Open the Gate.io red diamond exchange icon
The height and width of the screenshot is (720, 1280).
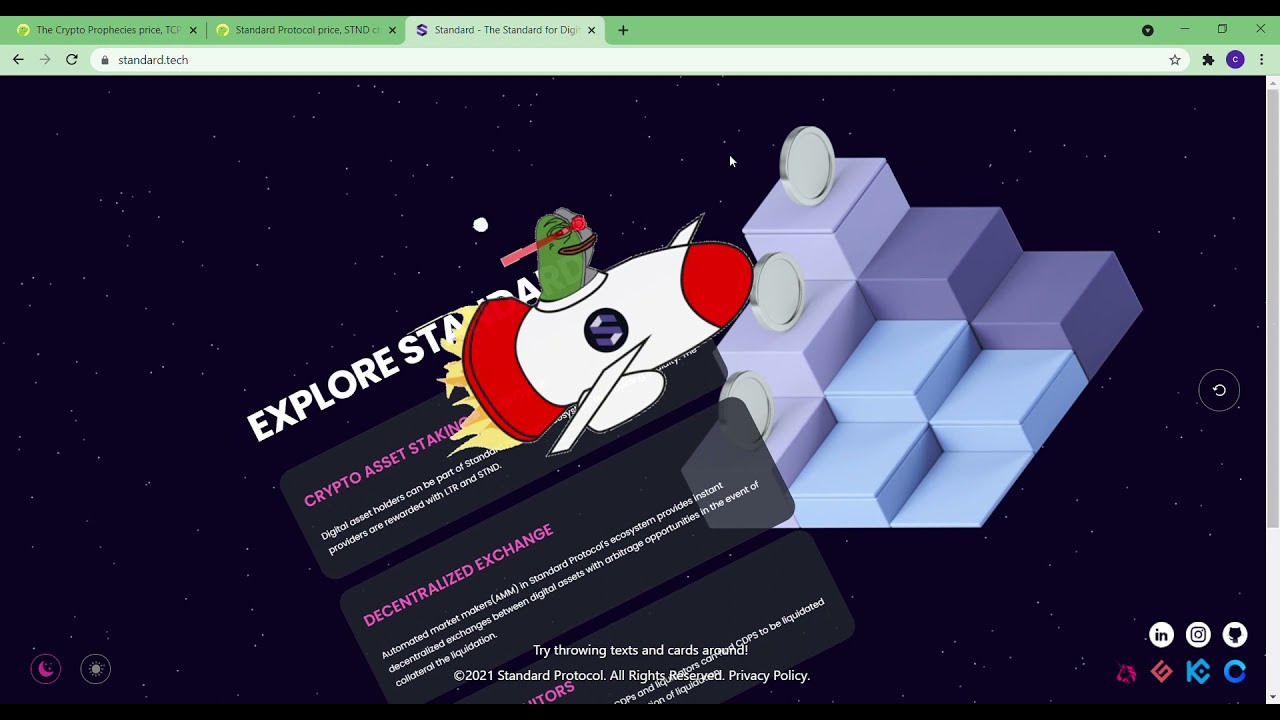(1162, 672)
